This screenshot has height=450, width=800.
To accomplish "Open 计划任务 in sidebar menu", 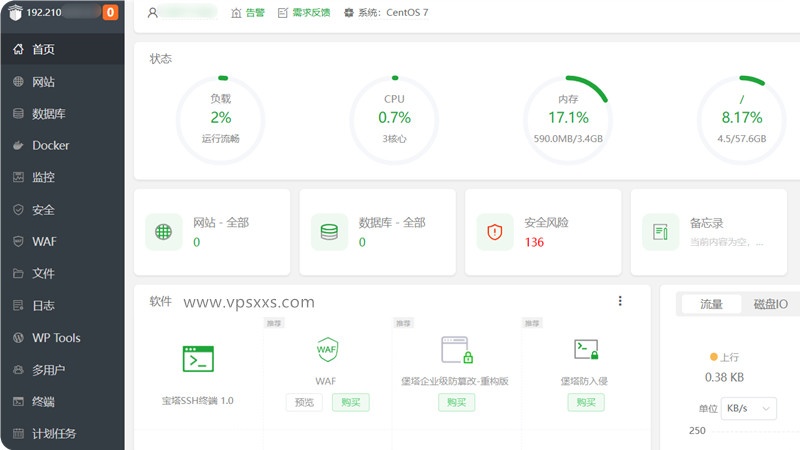I will 62,434.
